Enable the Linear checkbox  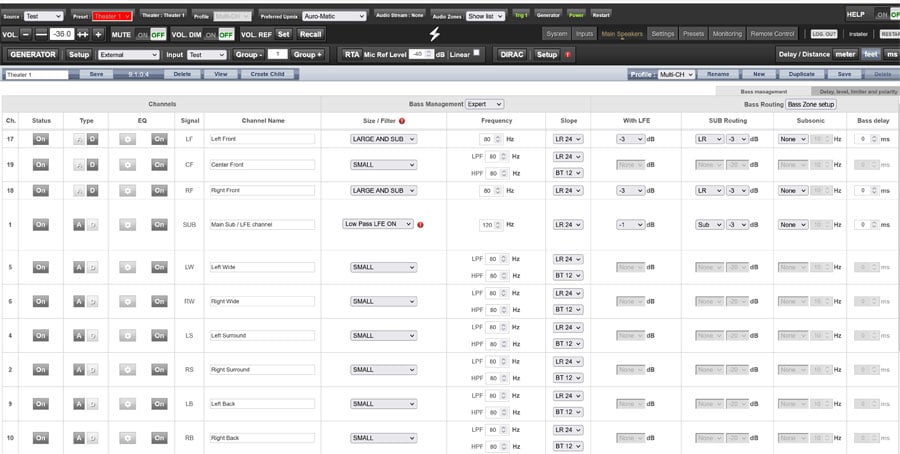(x=477, y=54)
